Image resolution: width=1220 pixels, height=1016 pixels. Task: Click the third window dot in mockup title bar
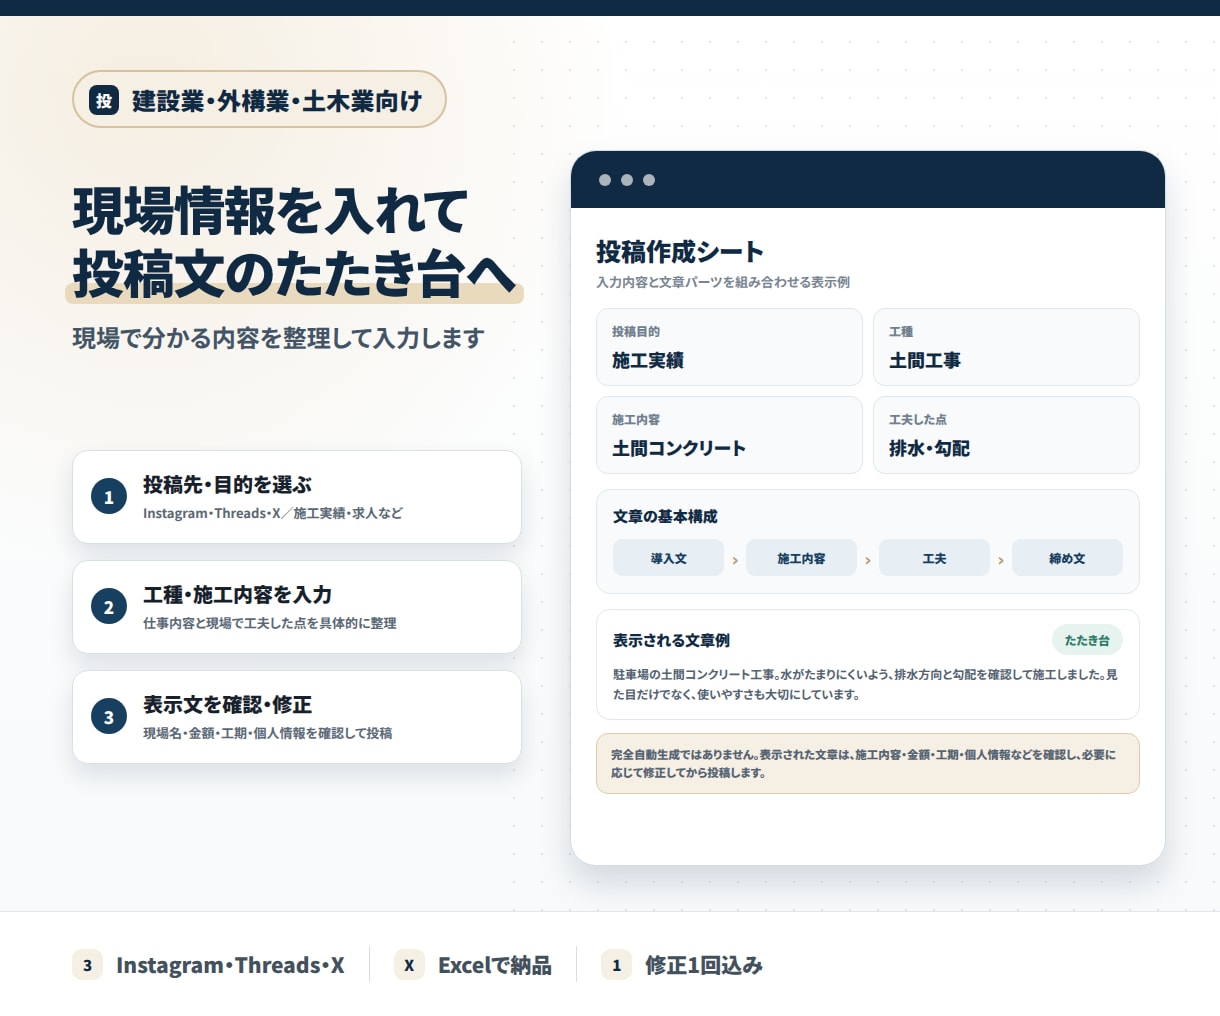coord(649,180)
